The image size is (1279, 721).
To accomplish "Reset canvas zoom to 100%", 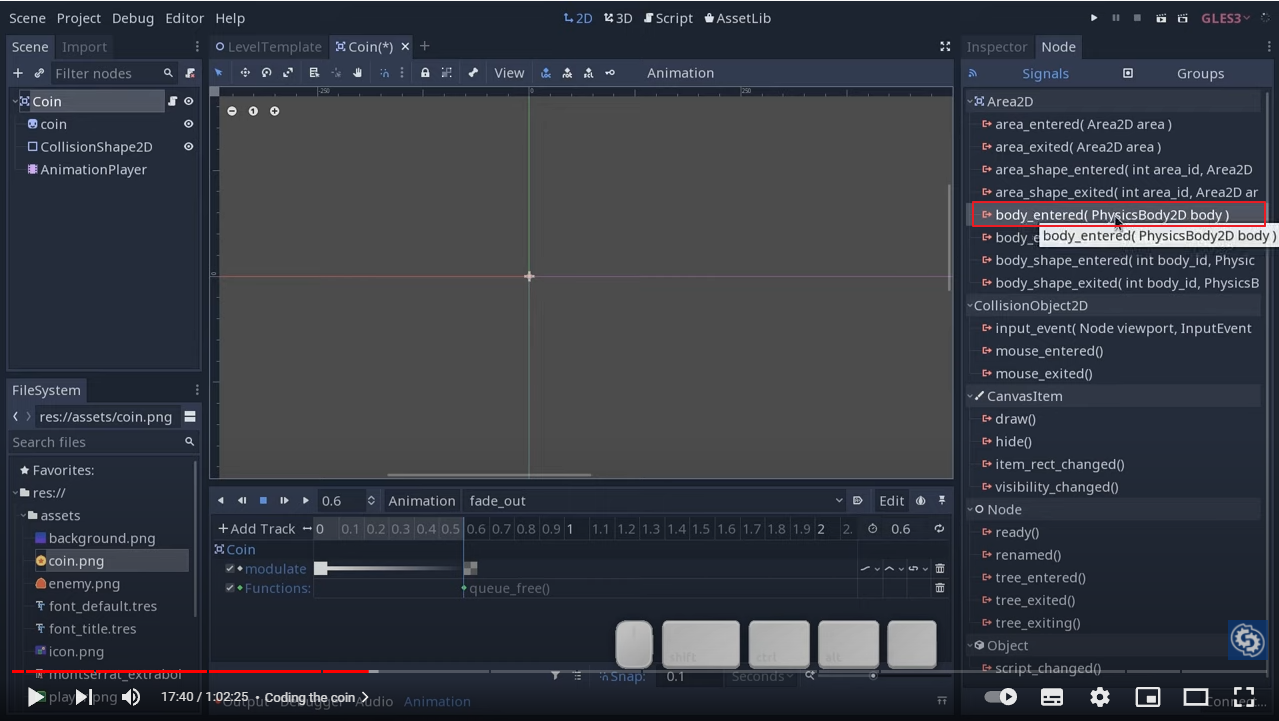I will coord(253,111).
